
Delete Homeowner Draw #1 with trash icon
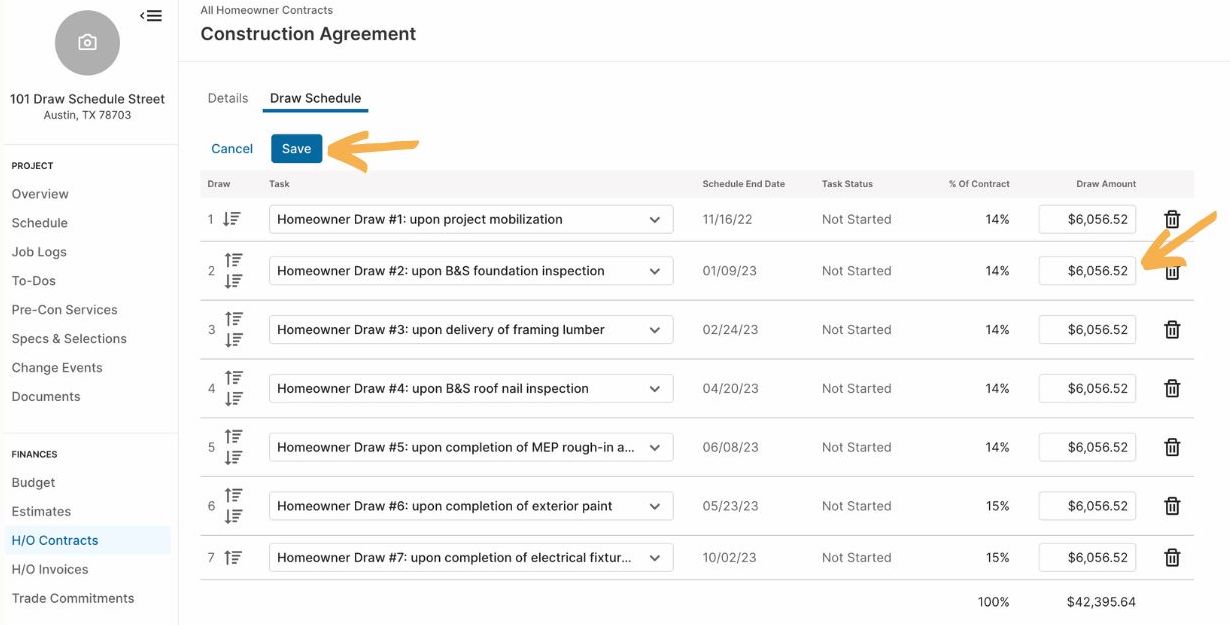1173,219
